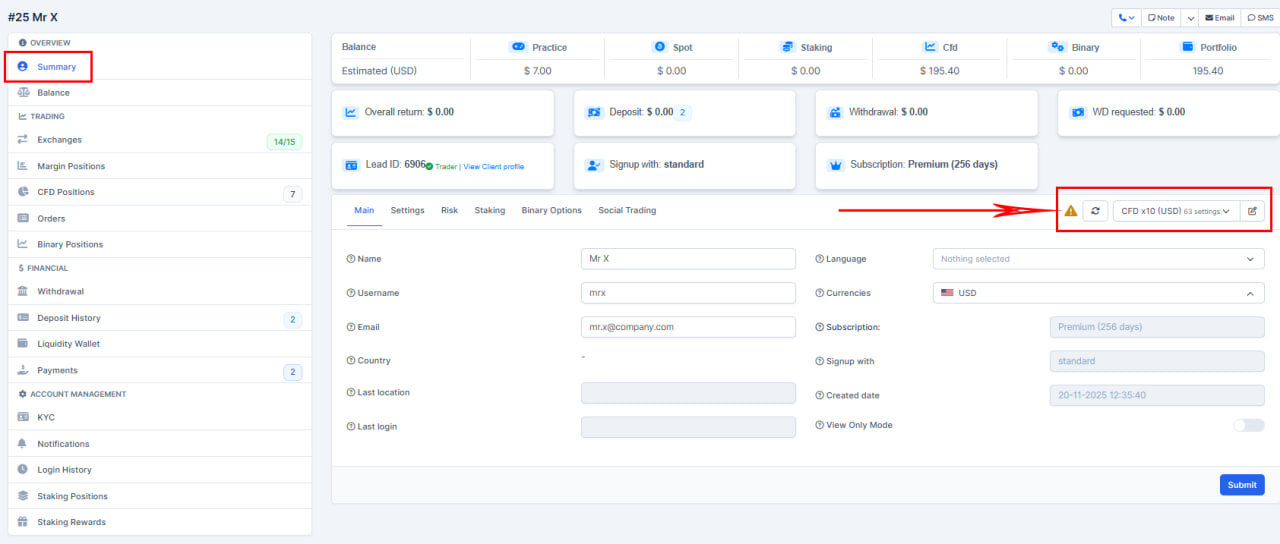Click the refresh icon beside CFD x10 selector
Screen dimensions: 1280x544
(1095, 211)
